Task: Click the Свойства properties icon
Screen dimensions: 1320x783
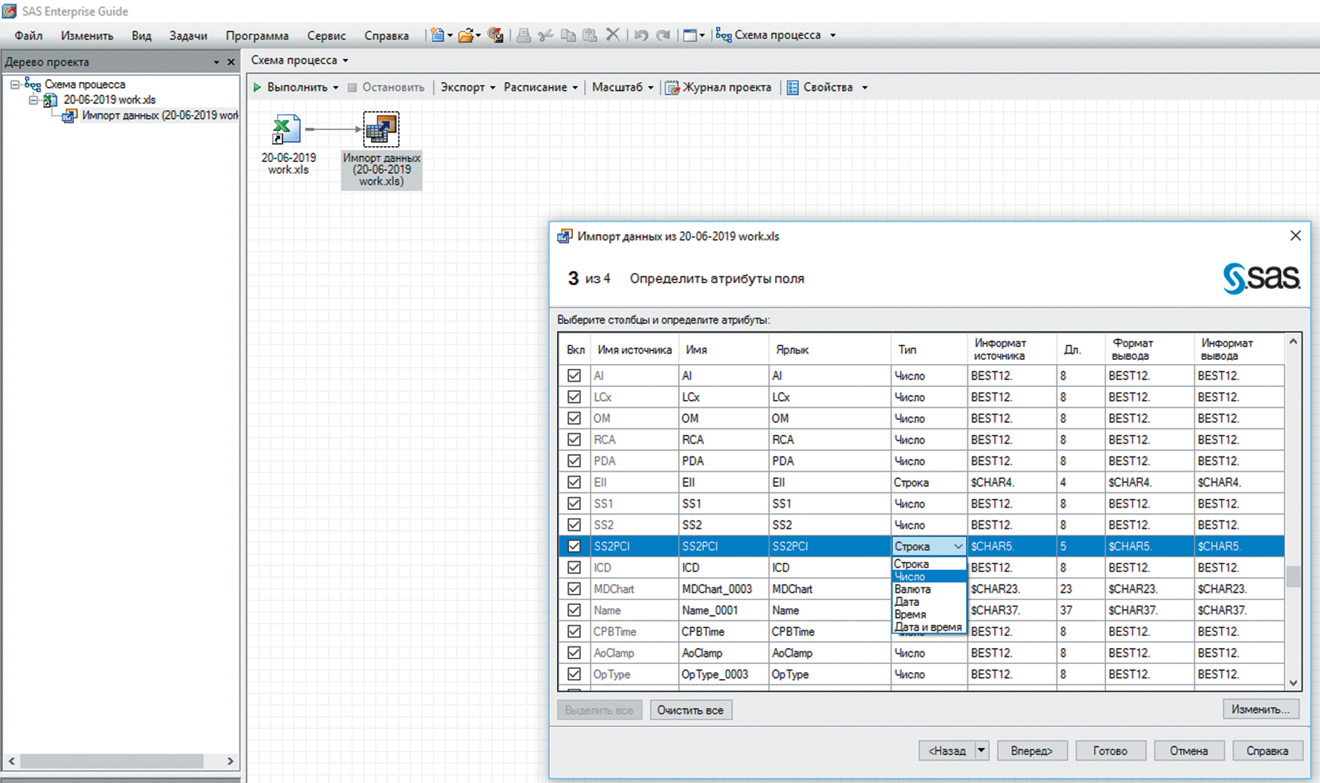Action: click(793, 88)
